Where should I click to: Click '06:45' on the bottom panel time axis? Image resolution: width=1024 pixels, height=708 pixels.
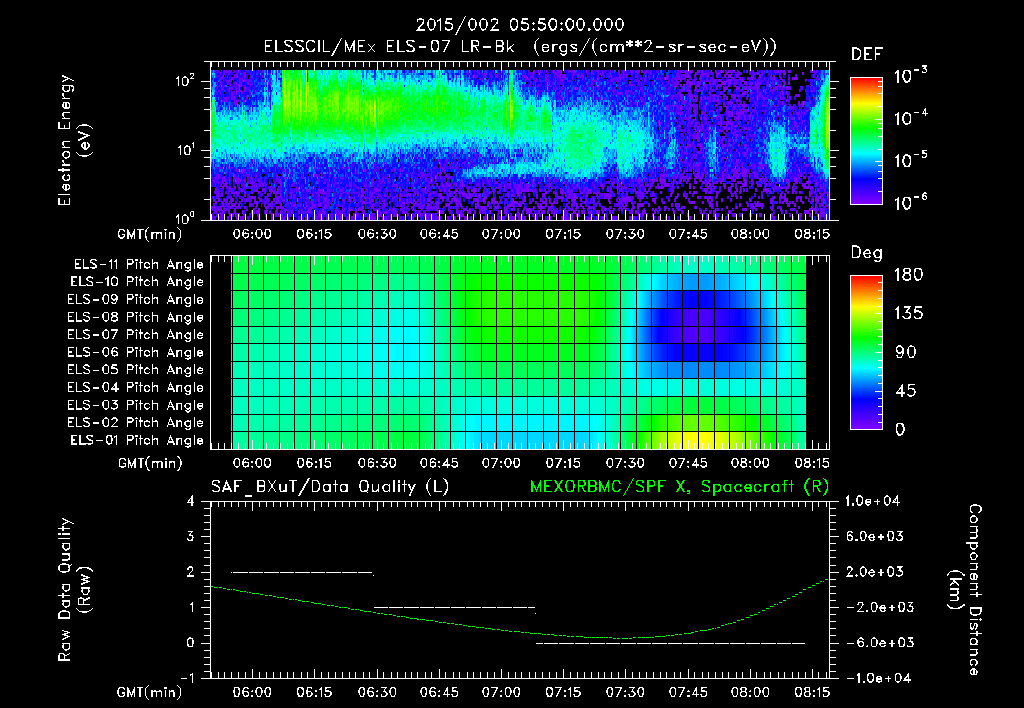[x=439, y=692]
